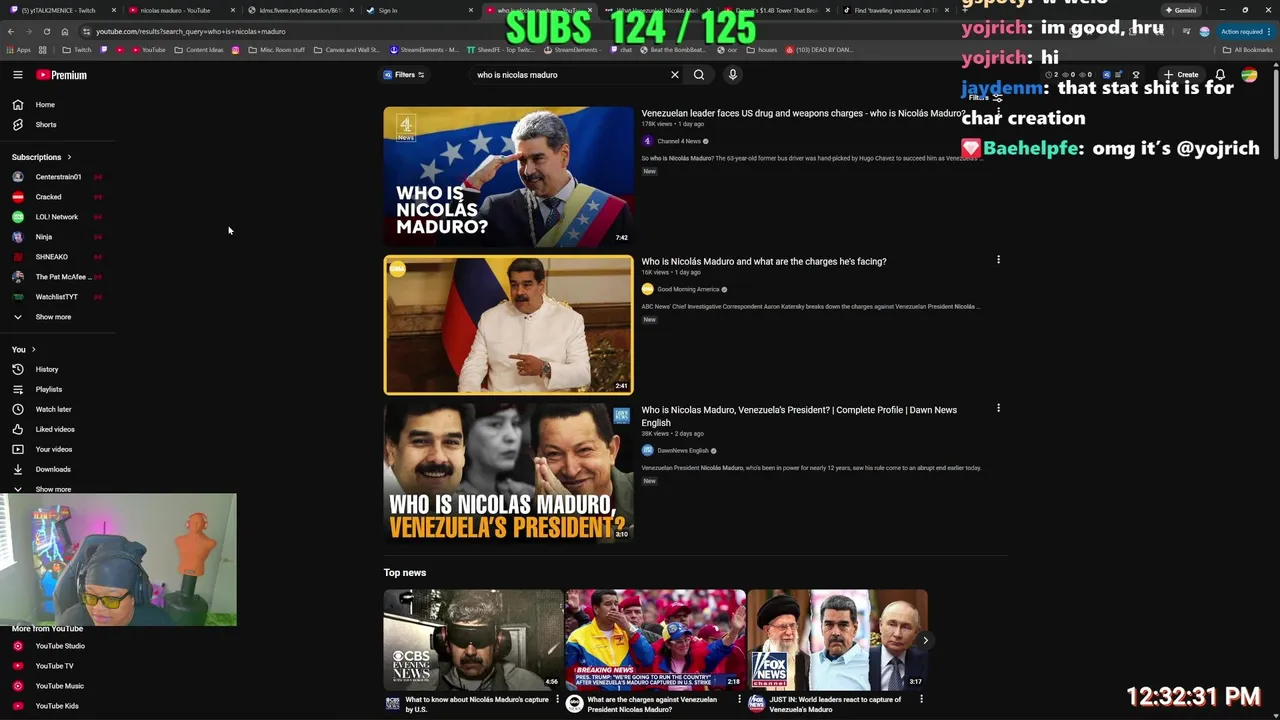Open options for Dawn News video
1280x720 pixels.
click(998, 408)
